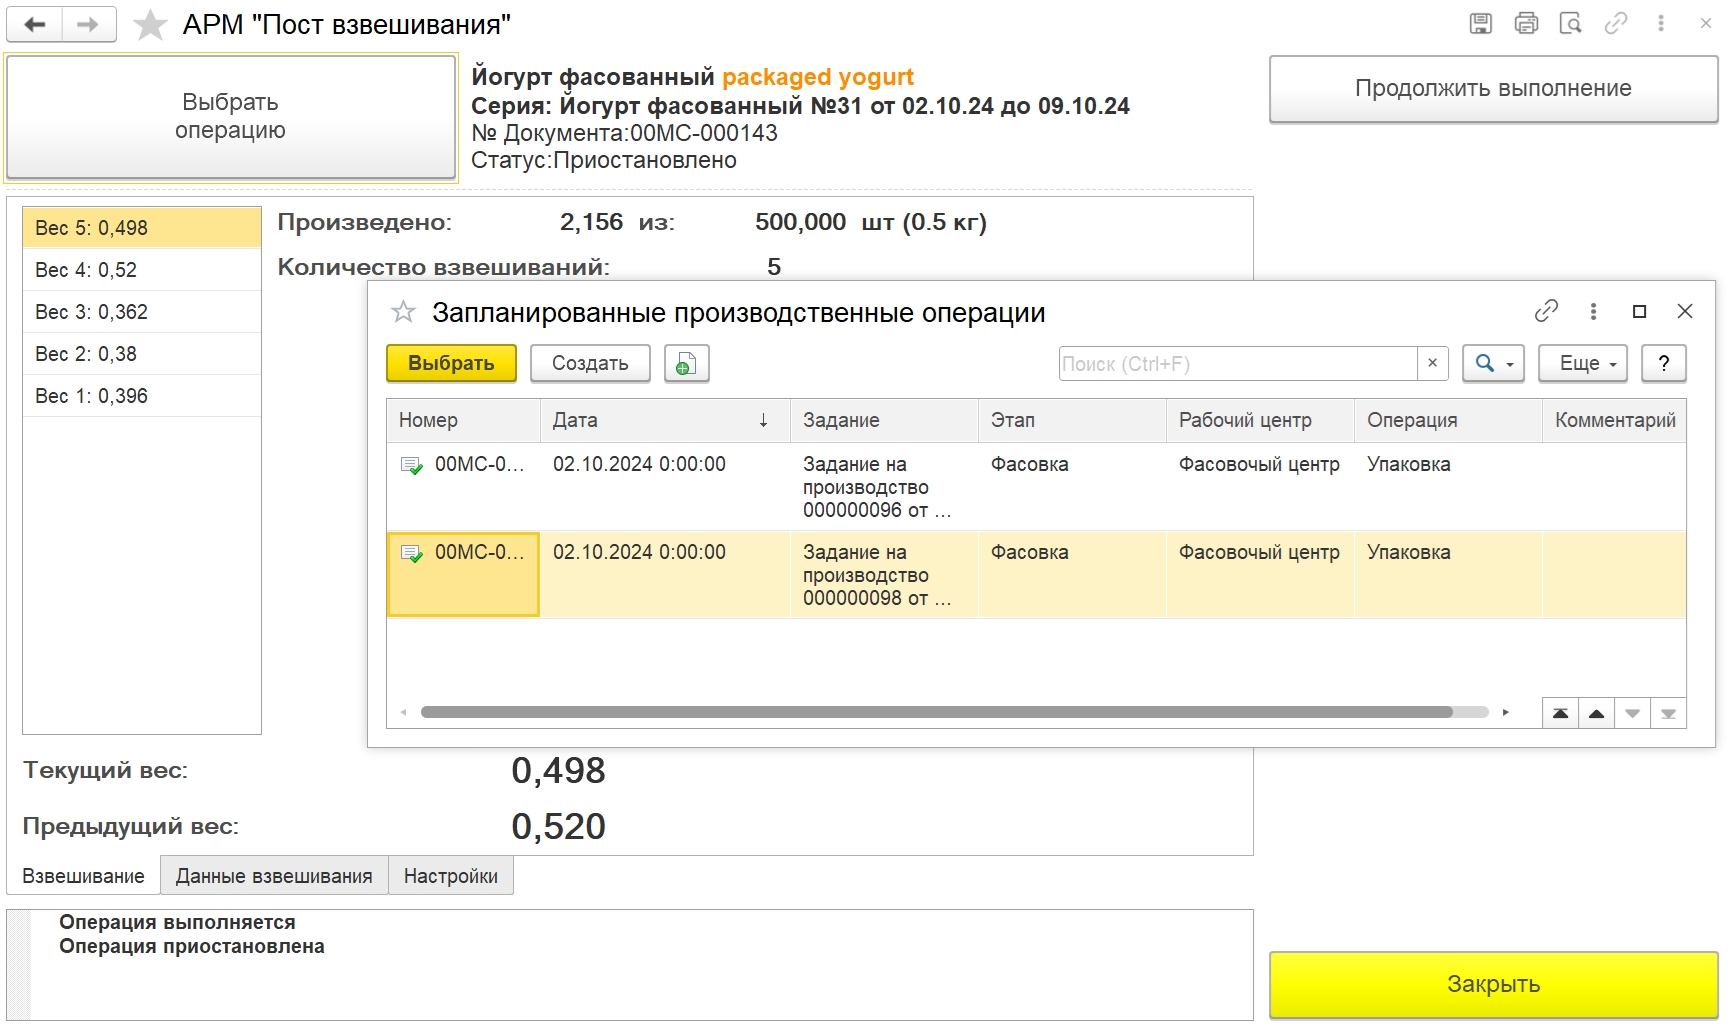Click the Задание column header

click(884, 421)
